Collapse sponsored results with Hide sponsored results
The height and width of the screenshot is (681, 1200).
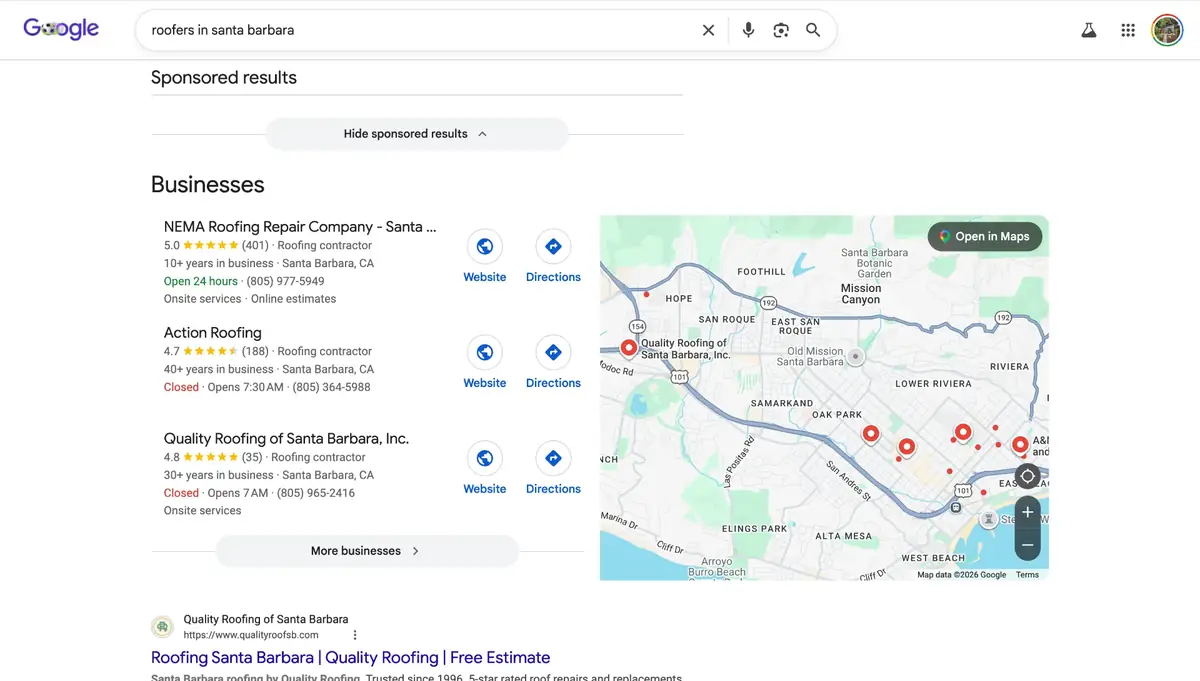click(416, 134)
